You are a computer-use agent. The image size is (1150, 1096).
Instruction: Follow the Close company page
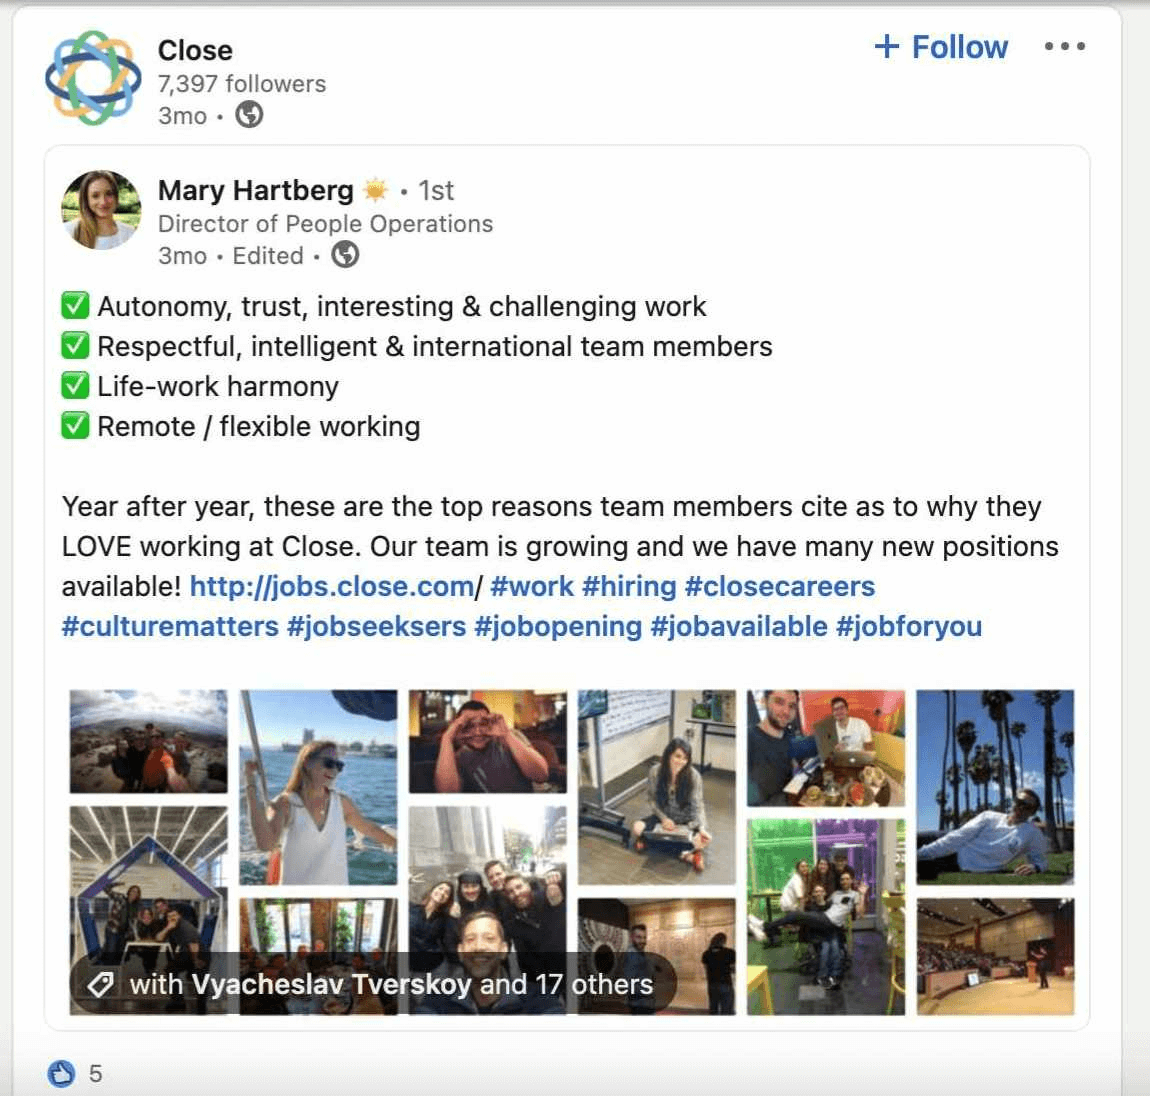click(940, 46)
